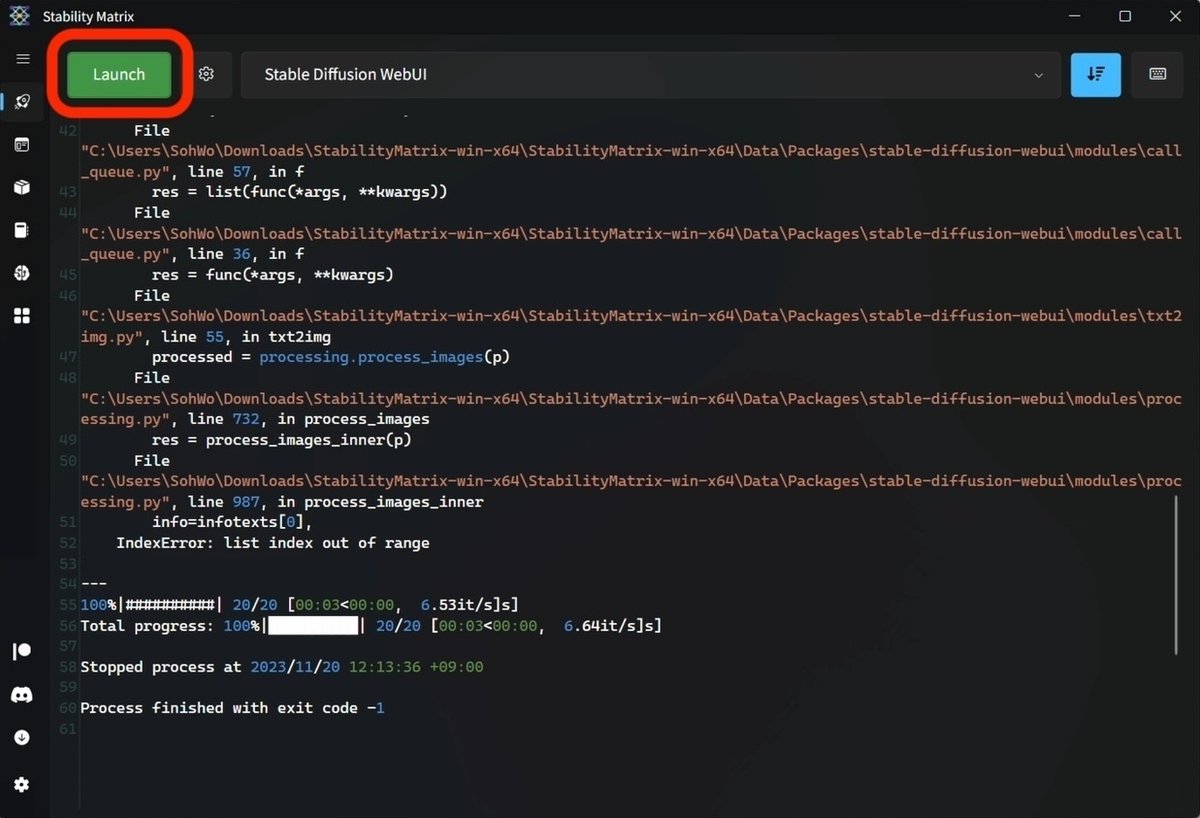
Task: Click 'line 732, in process_images' text
Action: (308, 419)
